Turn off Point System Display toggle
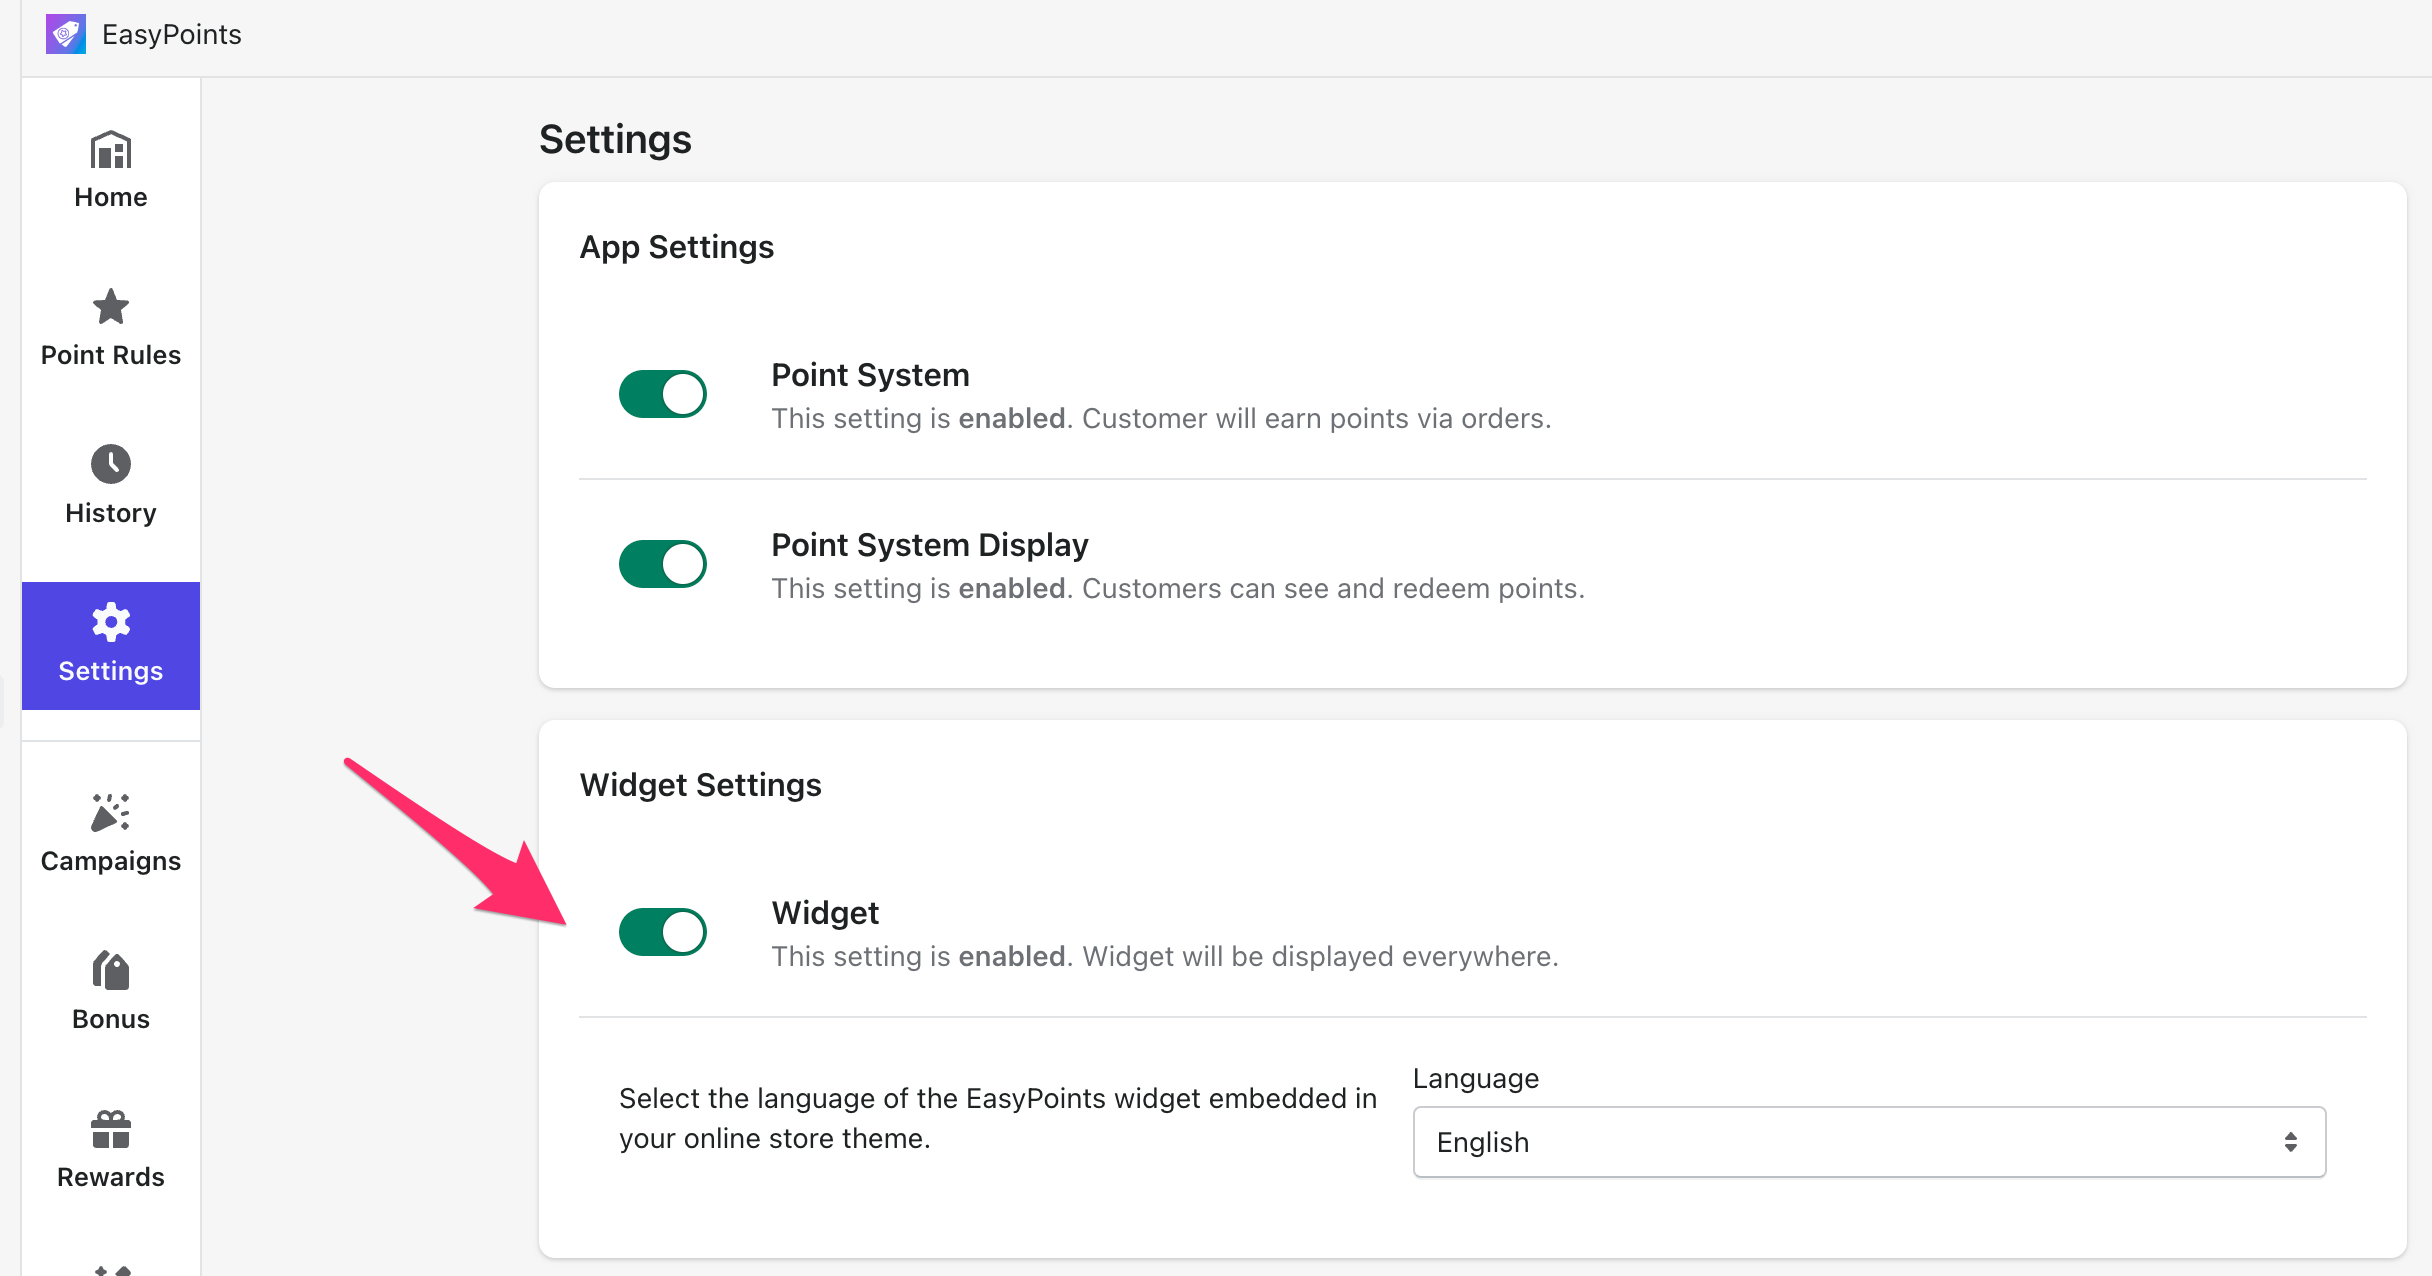Image resolution: width=2432 pixels, height=1276 pixels. tap(662, 564)
